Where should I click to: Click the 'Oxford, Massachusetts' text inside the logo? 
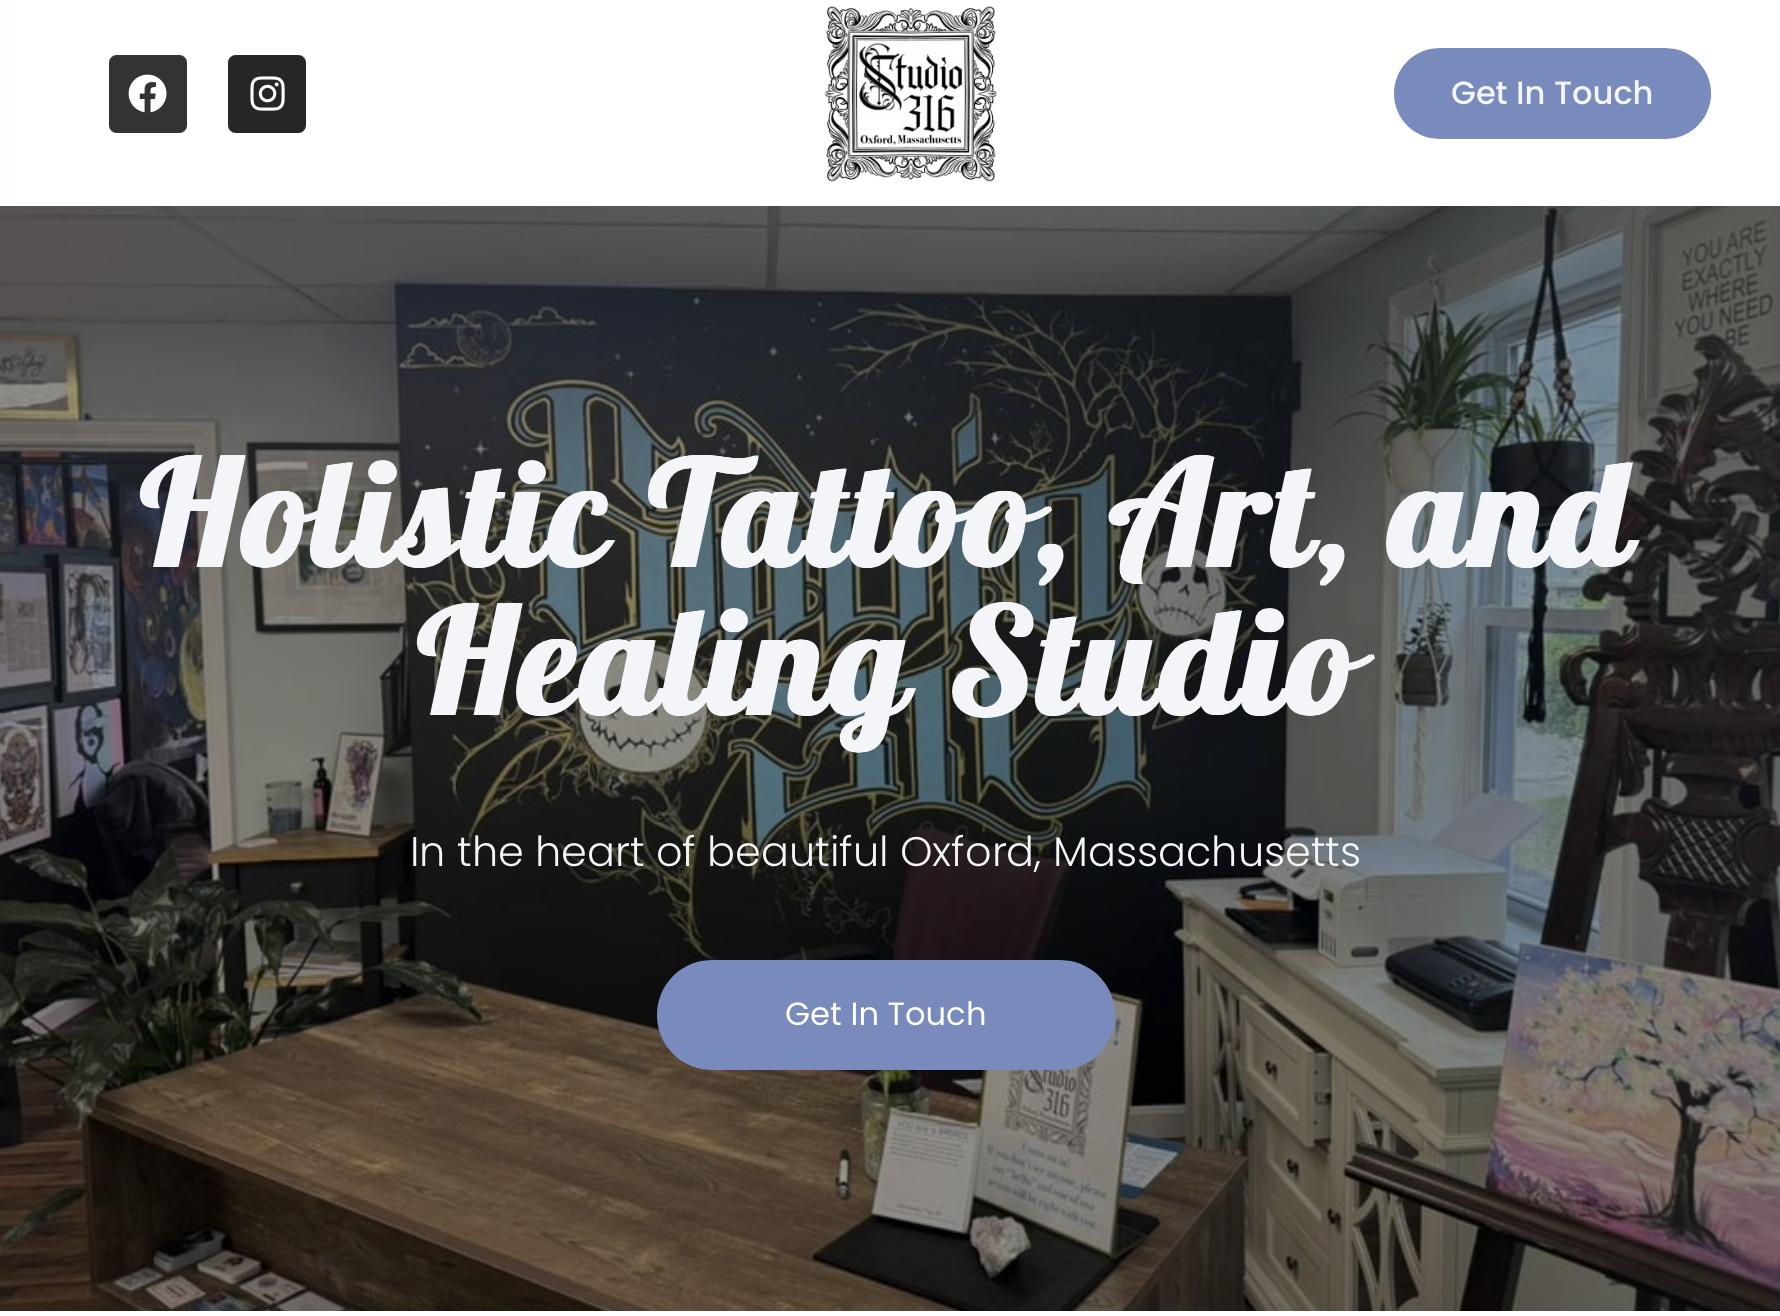(x=910, y=140)
